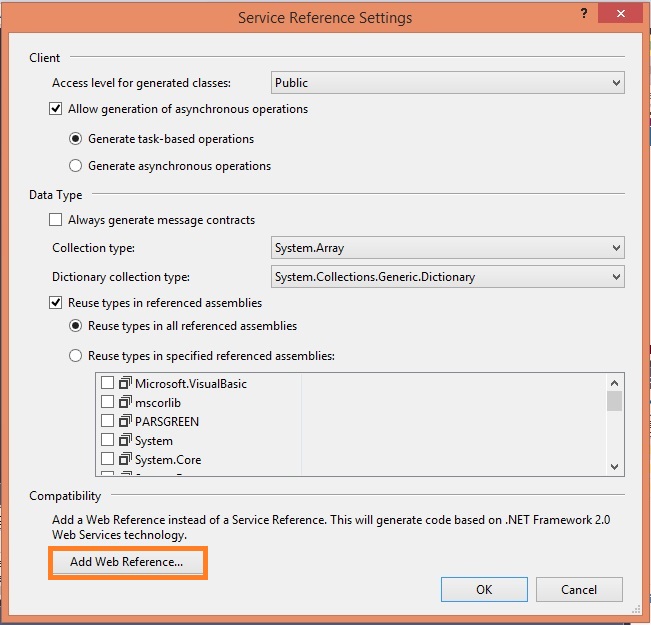Click the assembly icon beside Microsoft.VisualBasic
651x625 pixels.
pyautogui.click(x=125, y=383)
